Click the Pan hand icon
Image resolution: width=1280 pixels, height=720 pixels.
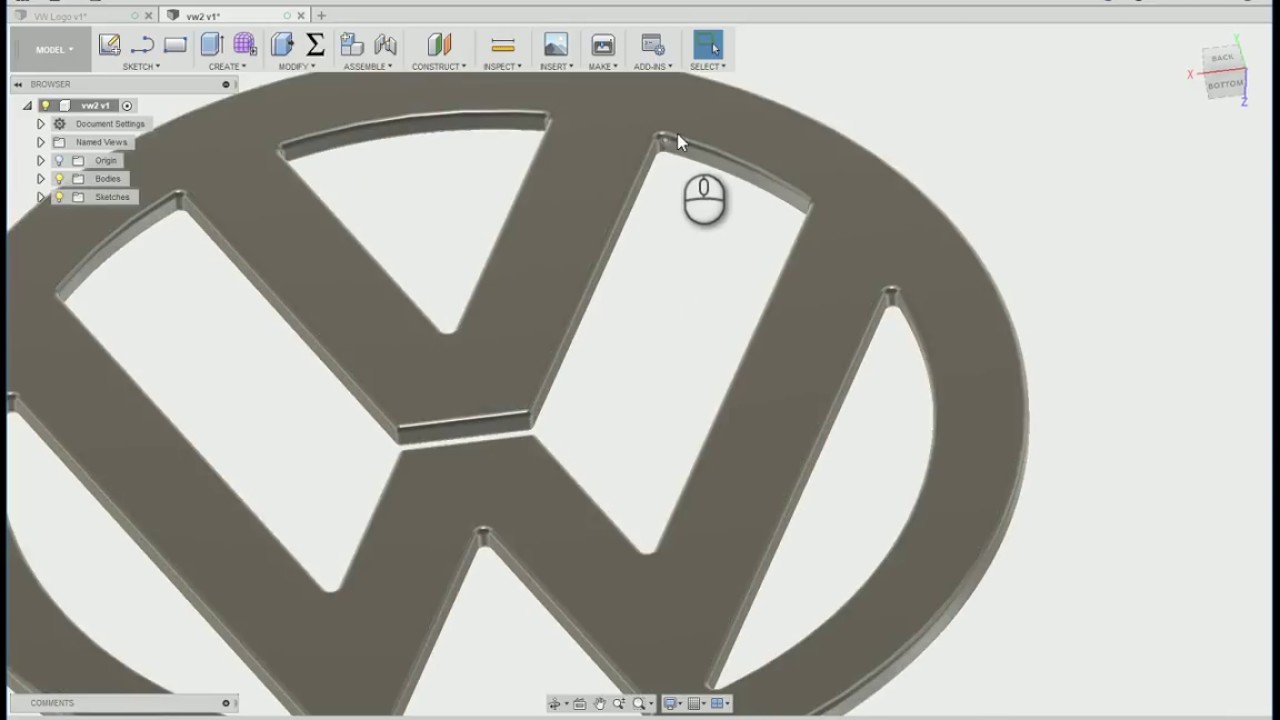tap(599, 704)
